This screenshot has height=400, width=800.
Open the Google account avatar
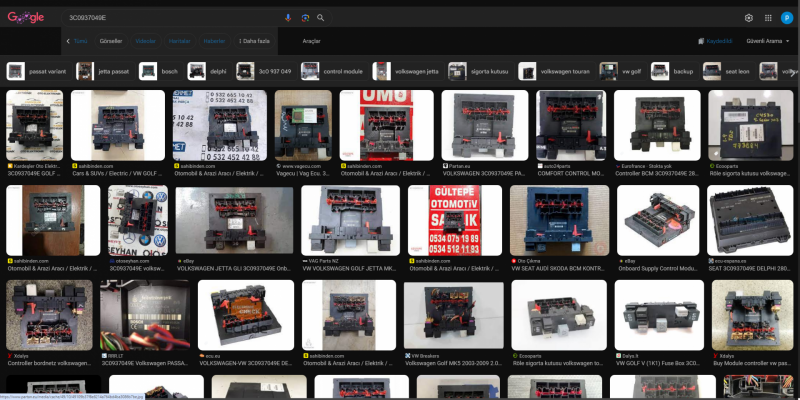coord(785,18)
